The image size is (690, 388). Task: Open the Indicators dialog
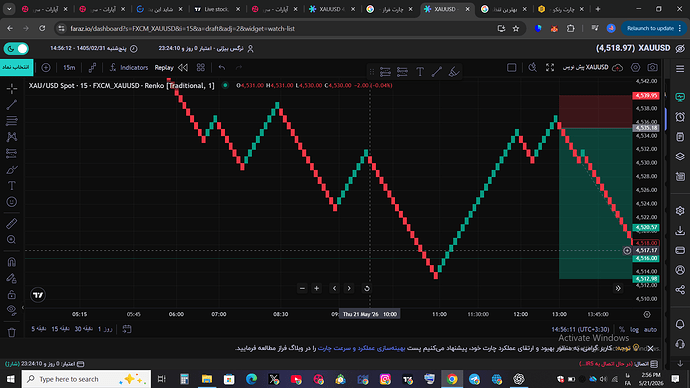128,68
